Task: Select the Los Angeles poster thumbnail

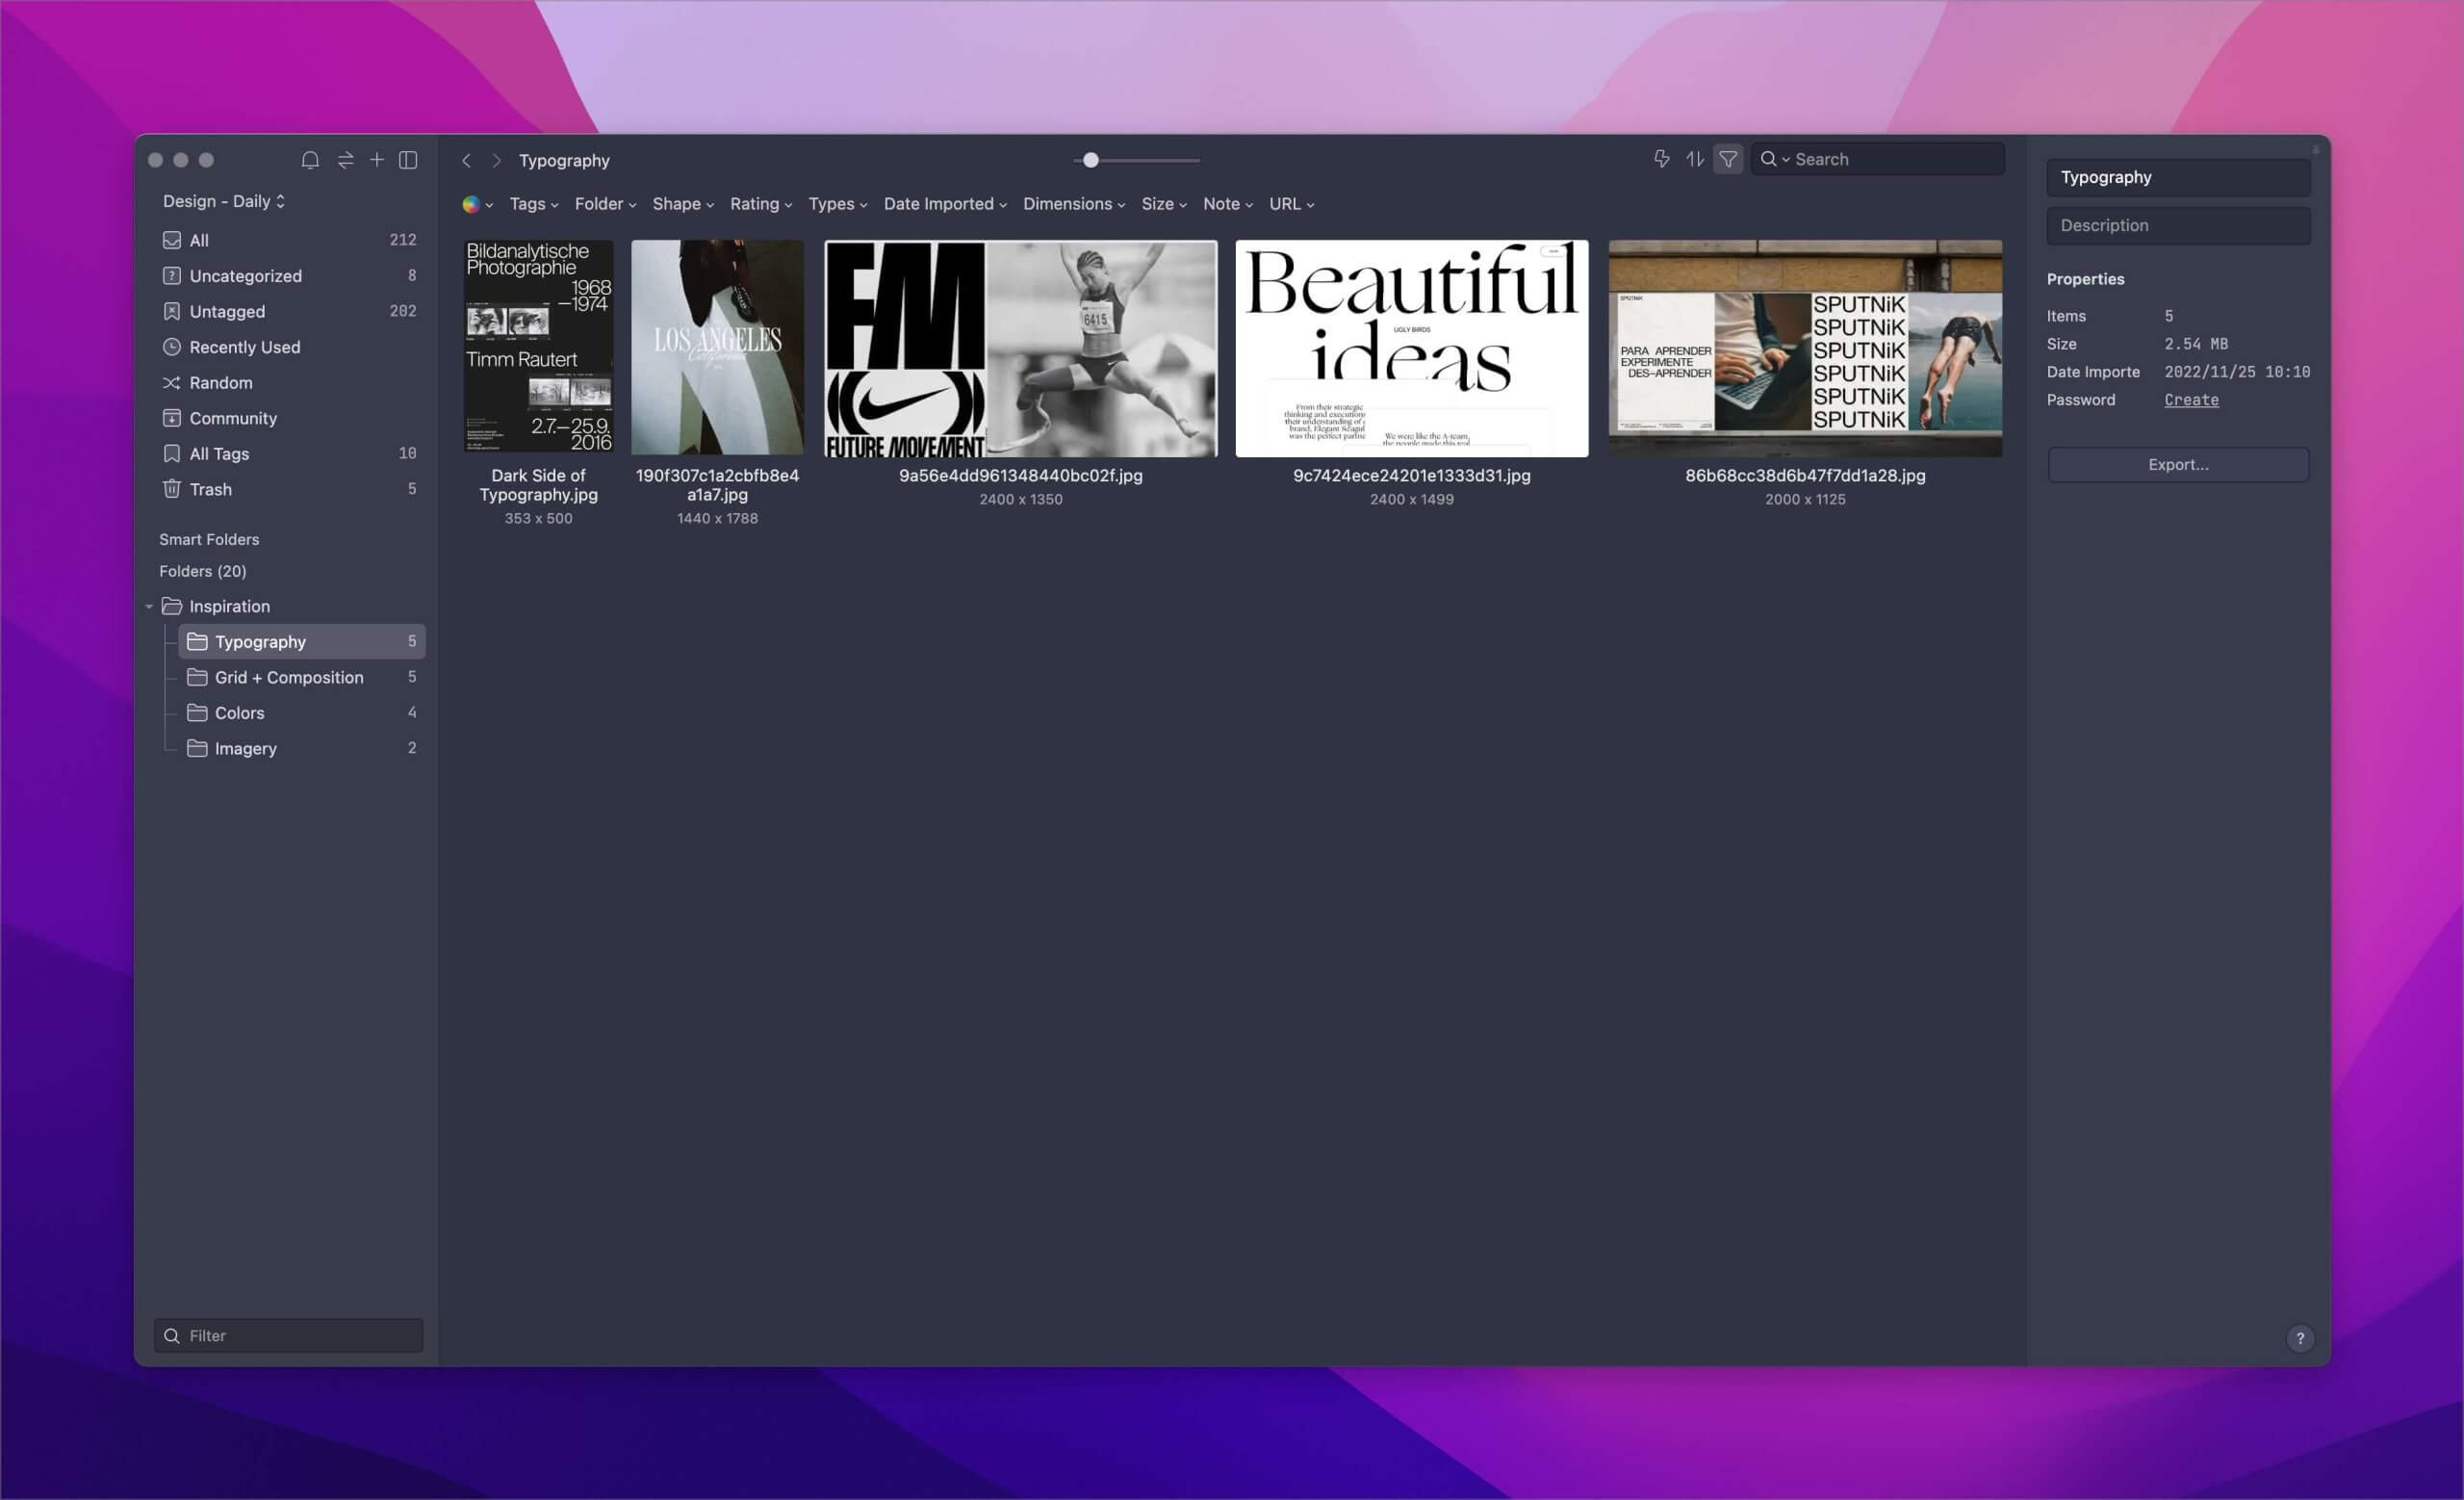Action: [x=717, y=347]
